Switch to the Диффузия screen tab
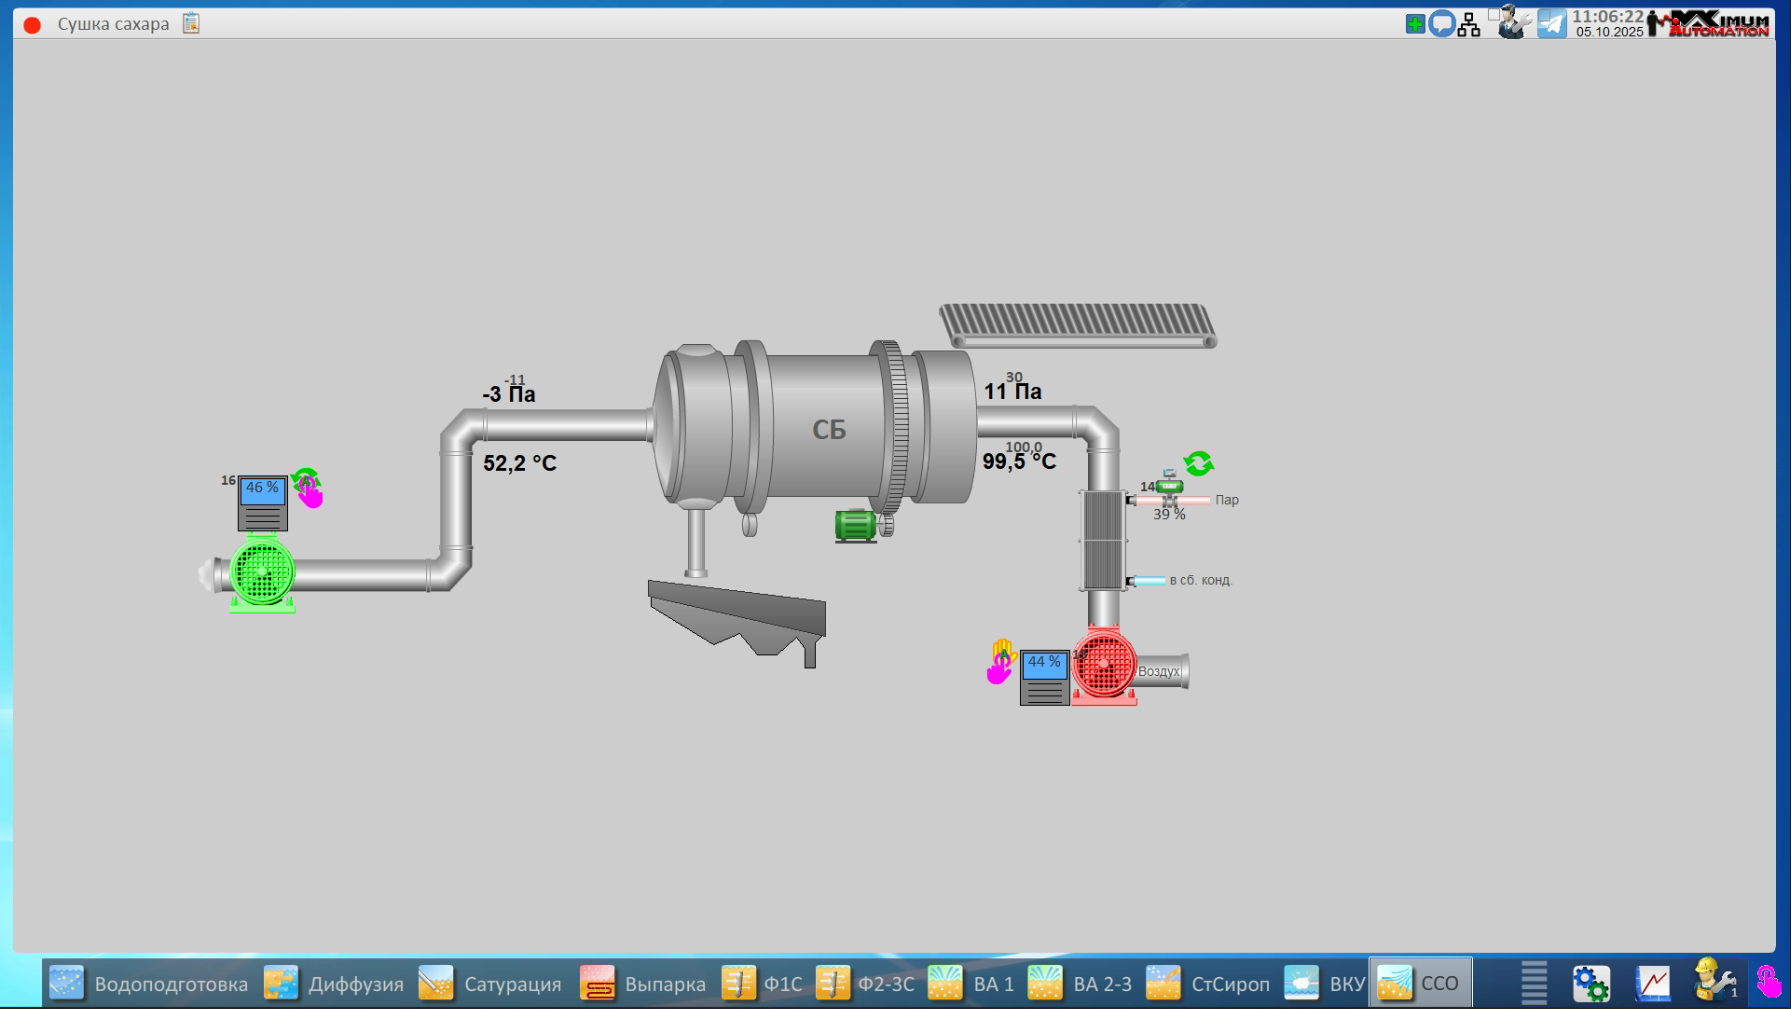 tap(334, 984)
